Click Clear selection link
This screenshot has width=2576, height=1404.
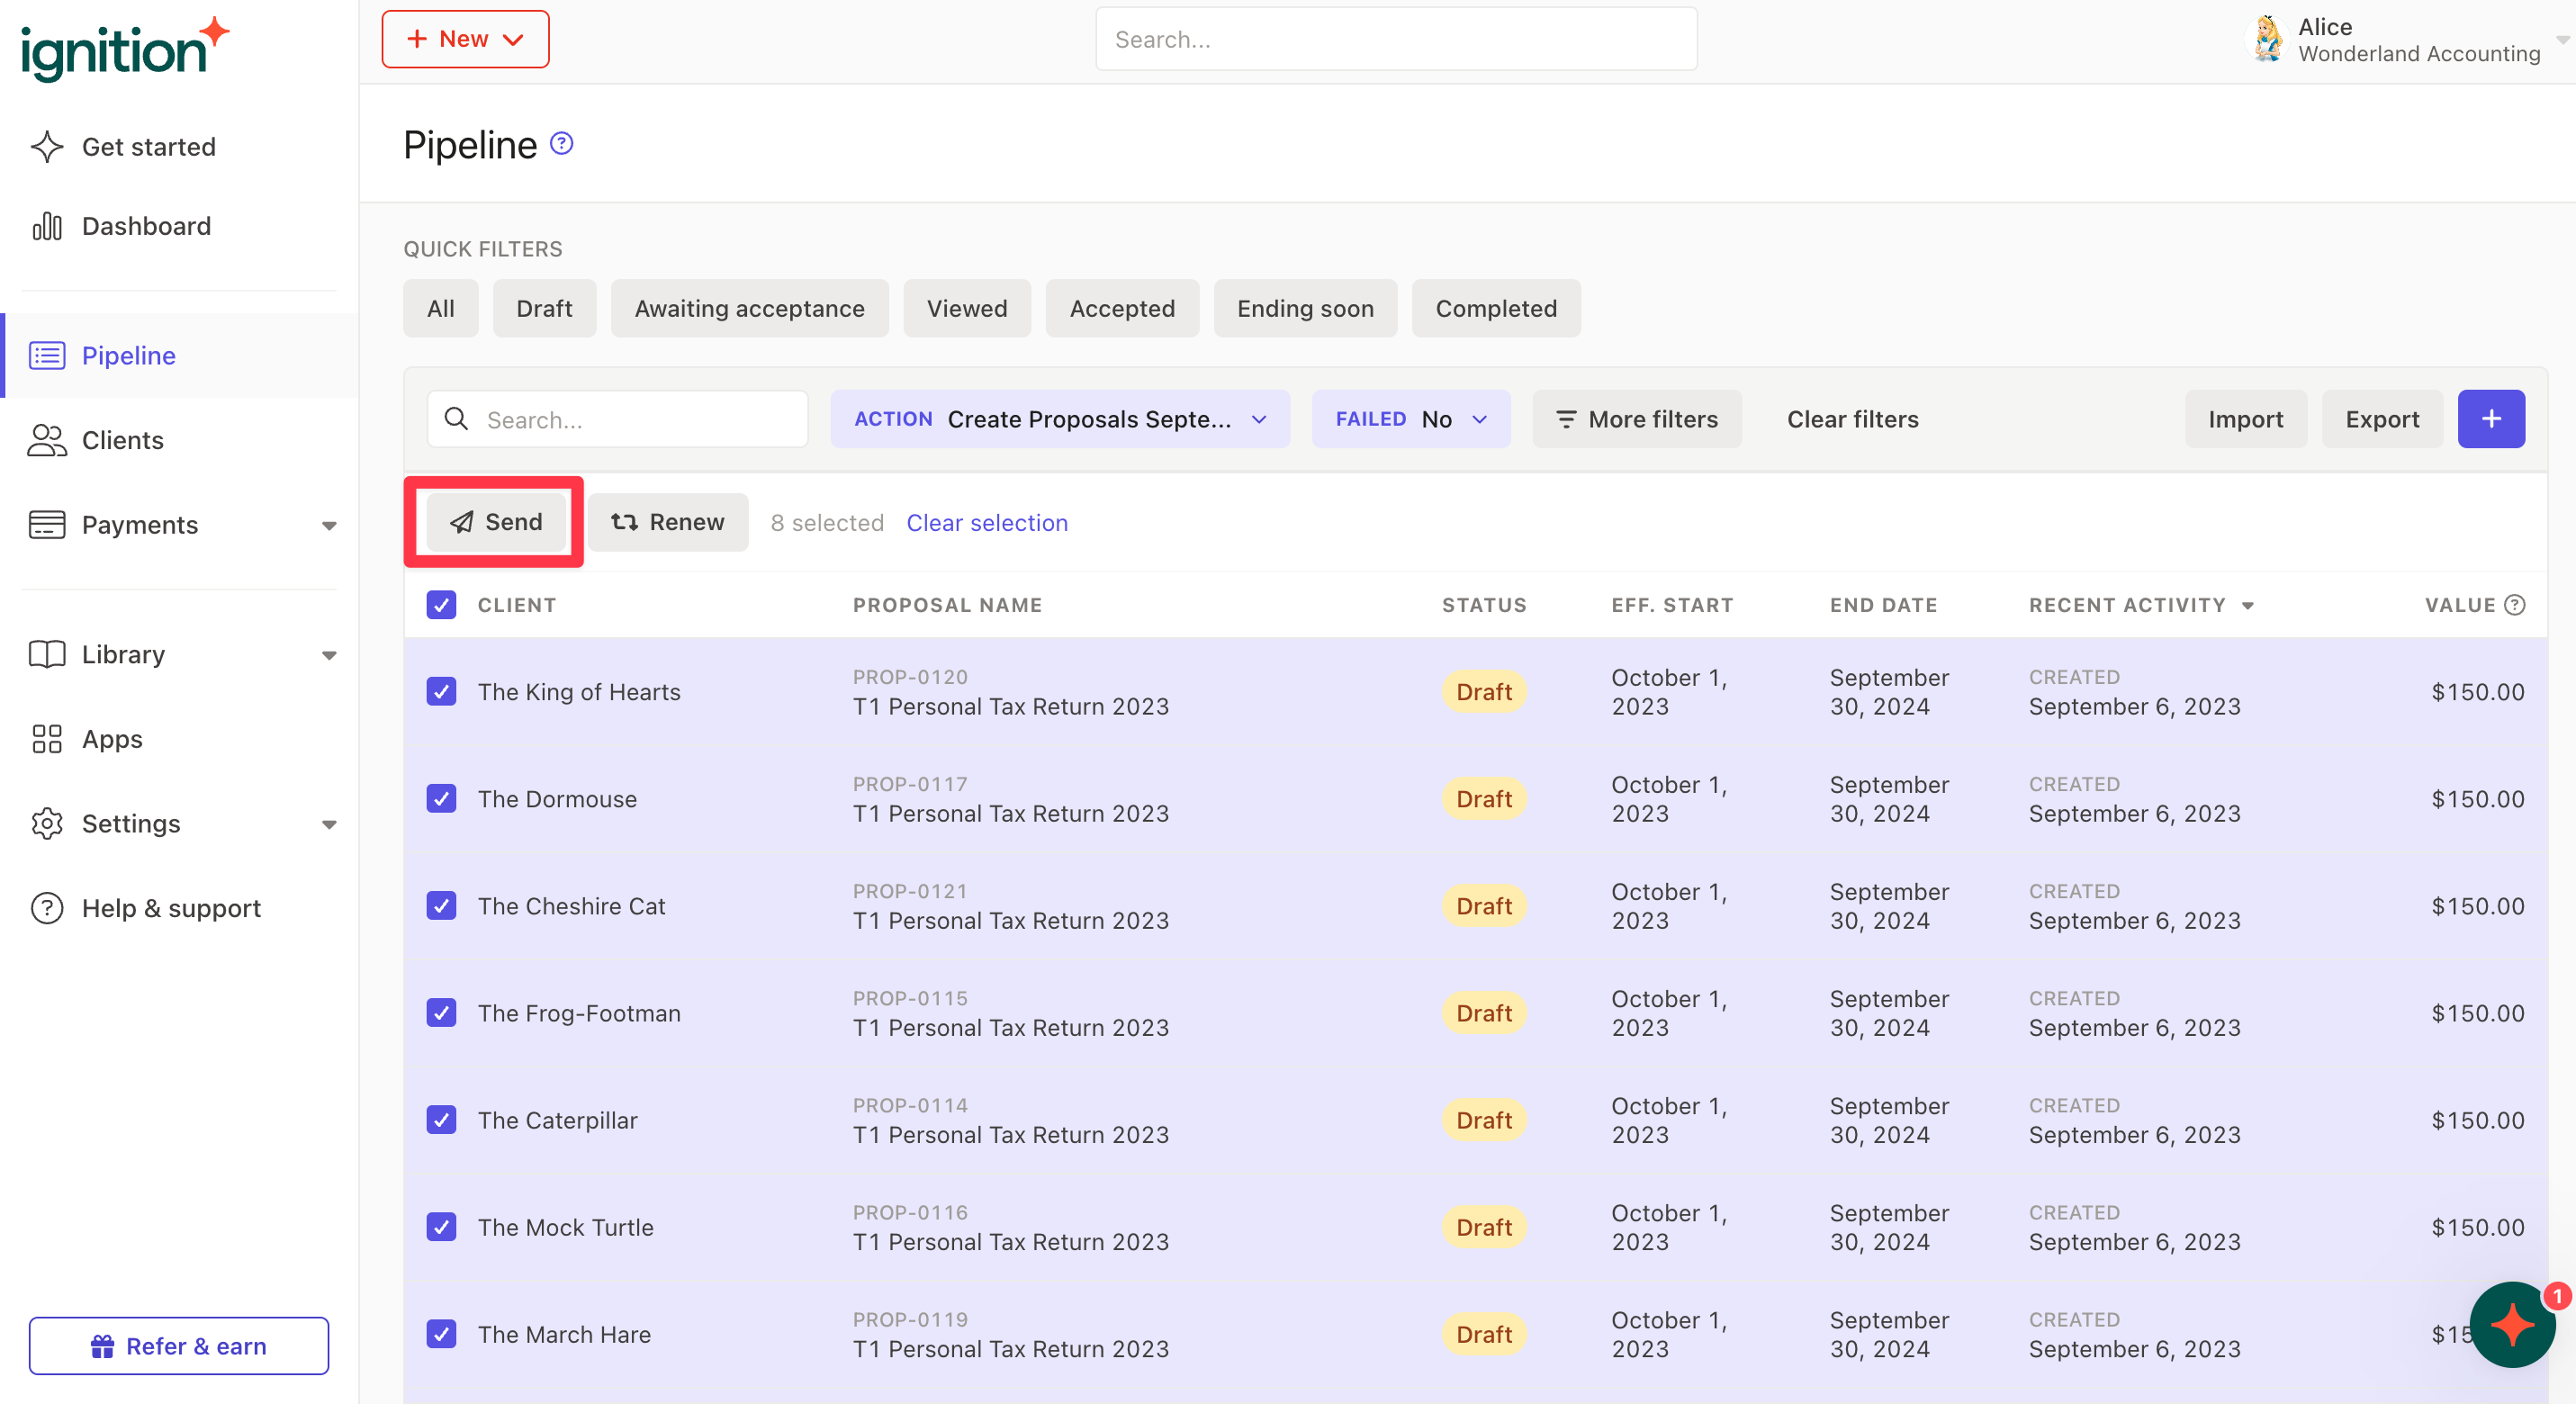(986, 523)
